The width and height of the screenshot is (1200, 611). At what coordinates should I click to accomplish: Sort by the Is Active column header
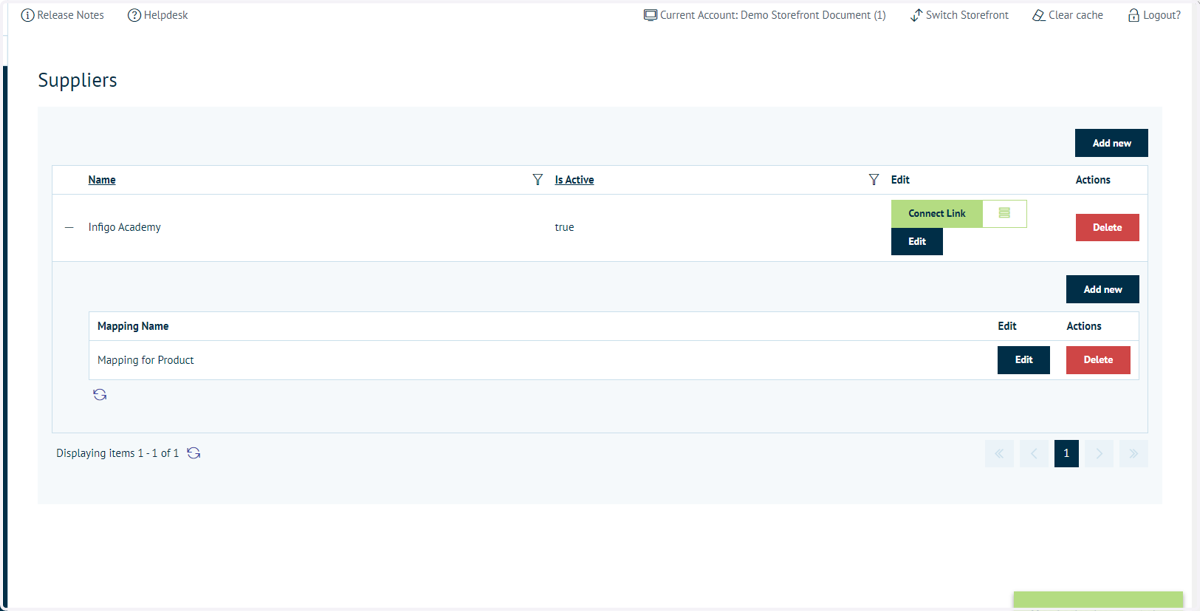pos(574,180)
